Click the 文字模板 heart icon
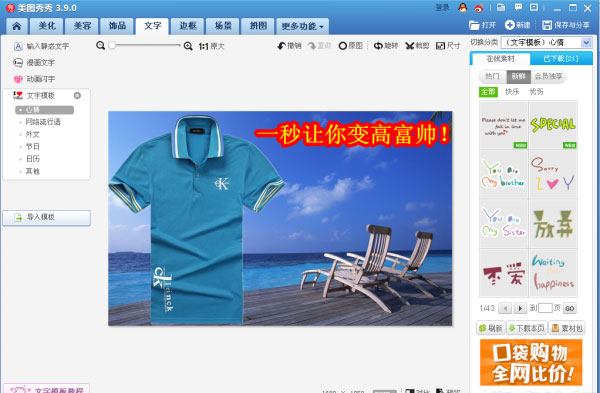The image size is (600, 393). coord(18,95)
